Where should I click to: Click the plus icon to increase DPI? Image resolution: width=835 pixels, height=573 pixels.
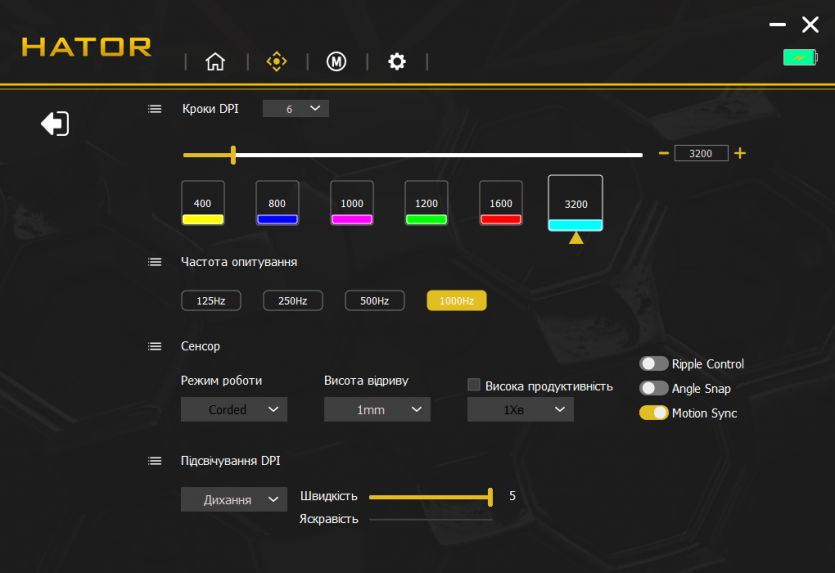[740, 153]
